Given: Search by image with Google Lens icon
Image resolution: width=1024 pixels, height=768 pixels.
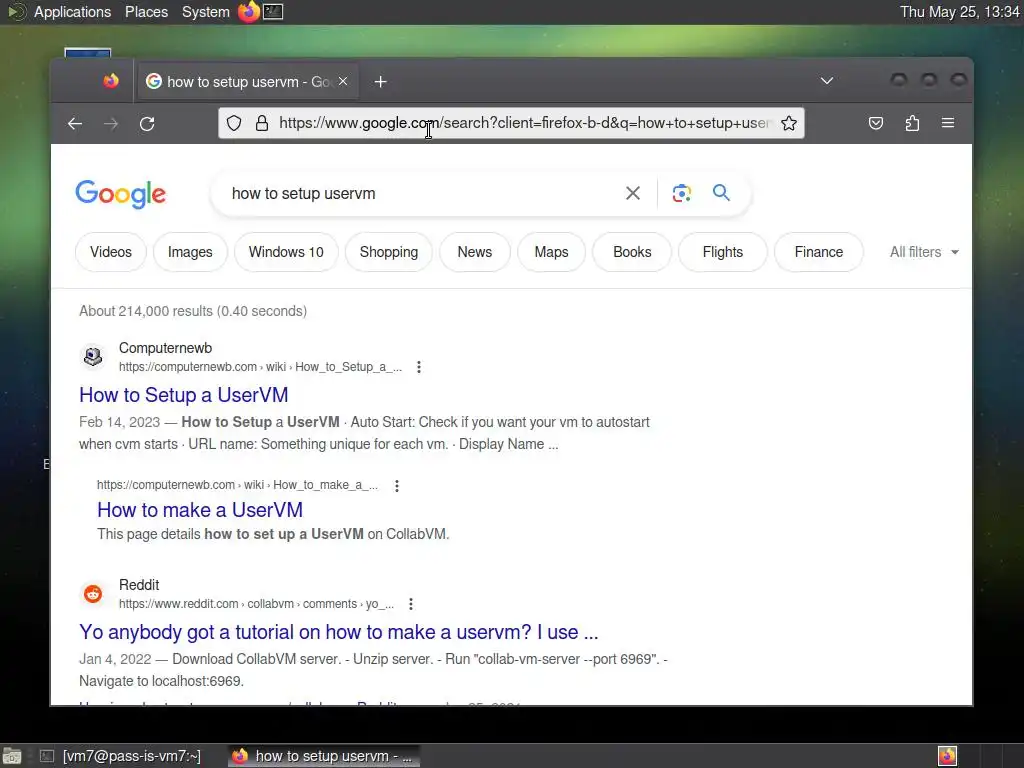Looking at the screenshot, I should (681, 193).
